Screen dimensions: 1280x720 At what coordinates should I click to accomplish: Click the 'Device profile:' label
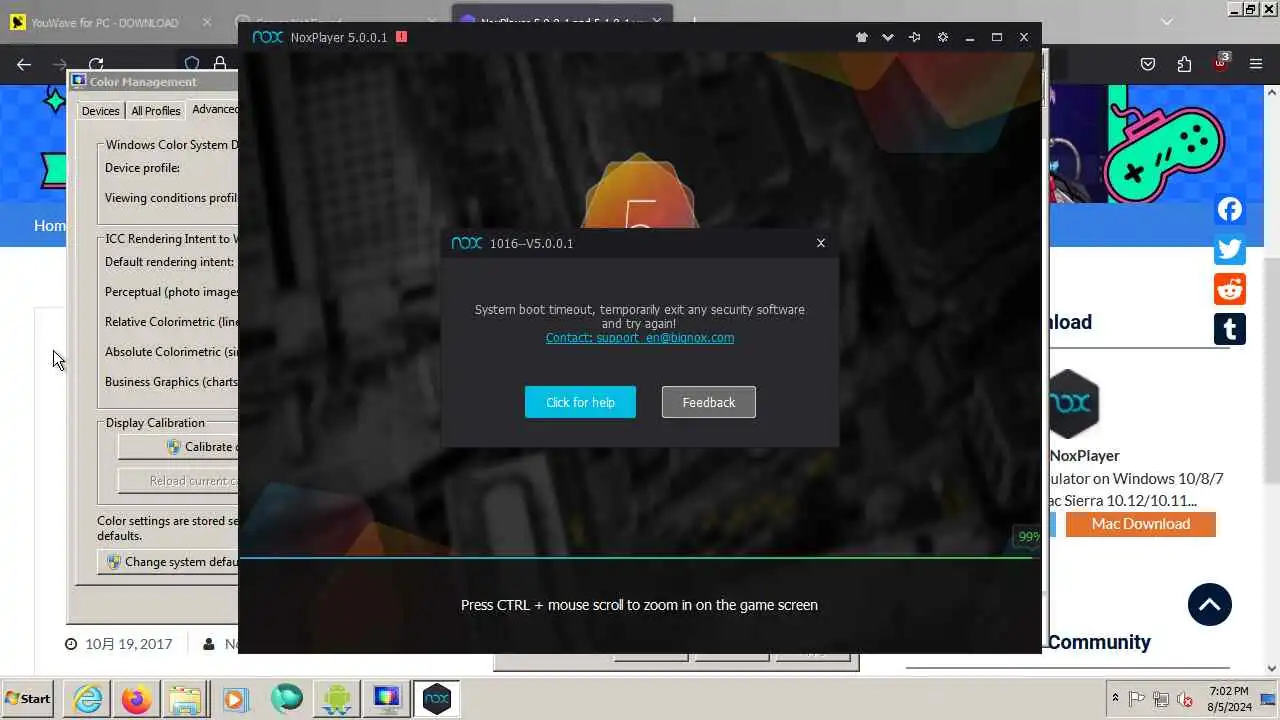(x=142, y=168)
